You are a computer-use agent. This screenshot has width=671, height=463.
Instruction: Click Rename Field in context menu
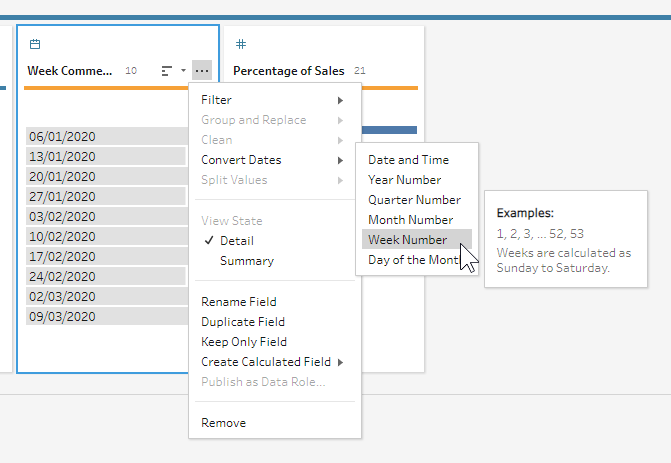(x=238, y=302)
